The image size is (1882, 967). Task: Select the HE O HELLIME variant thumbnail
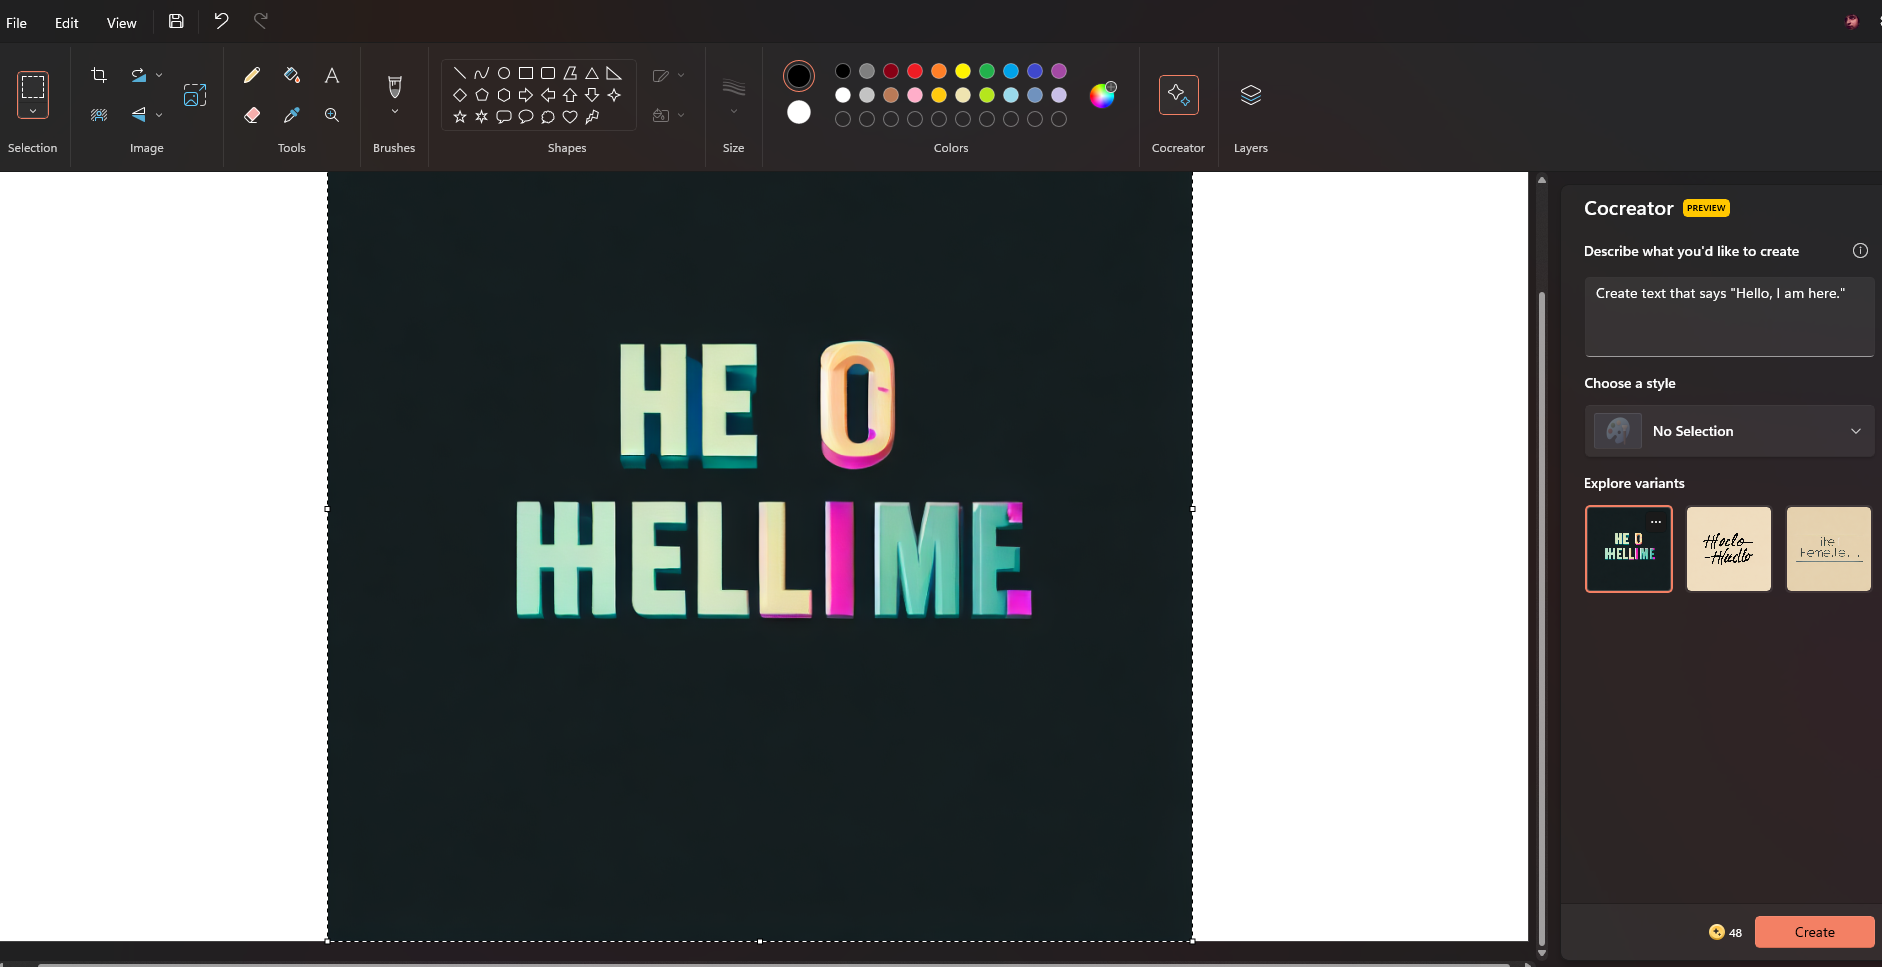[x=1628, y=549]
